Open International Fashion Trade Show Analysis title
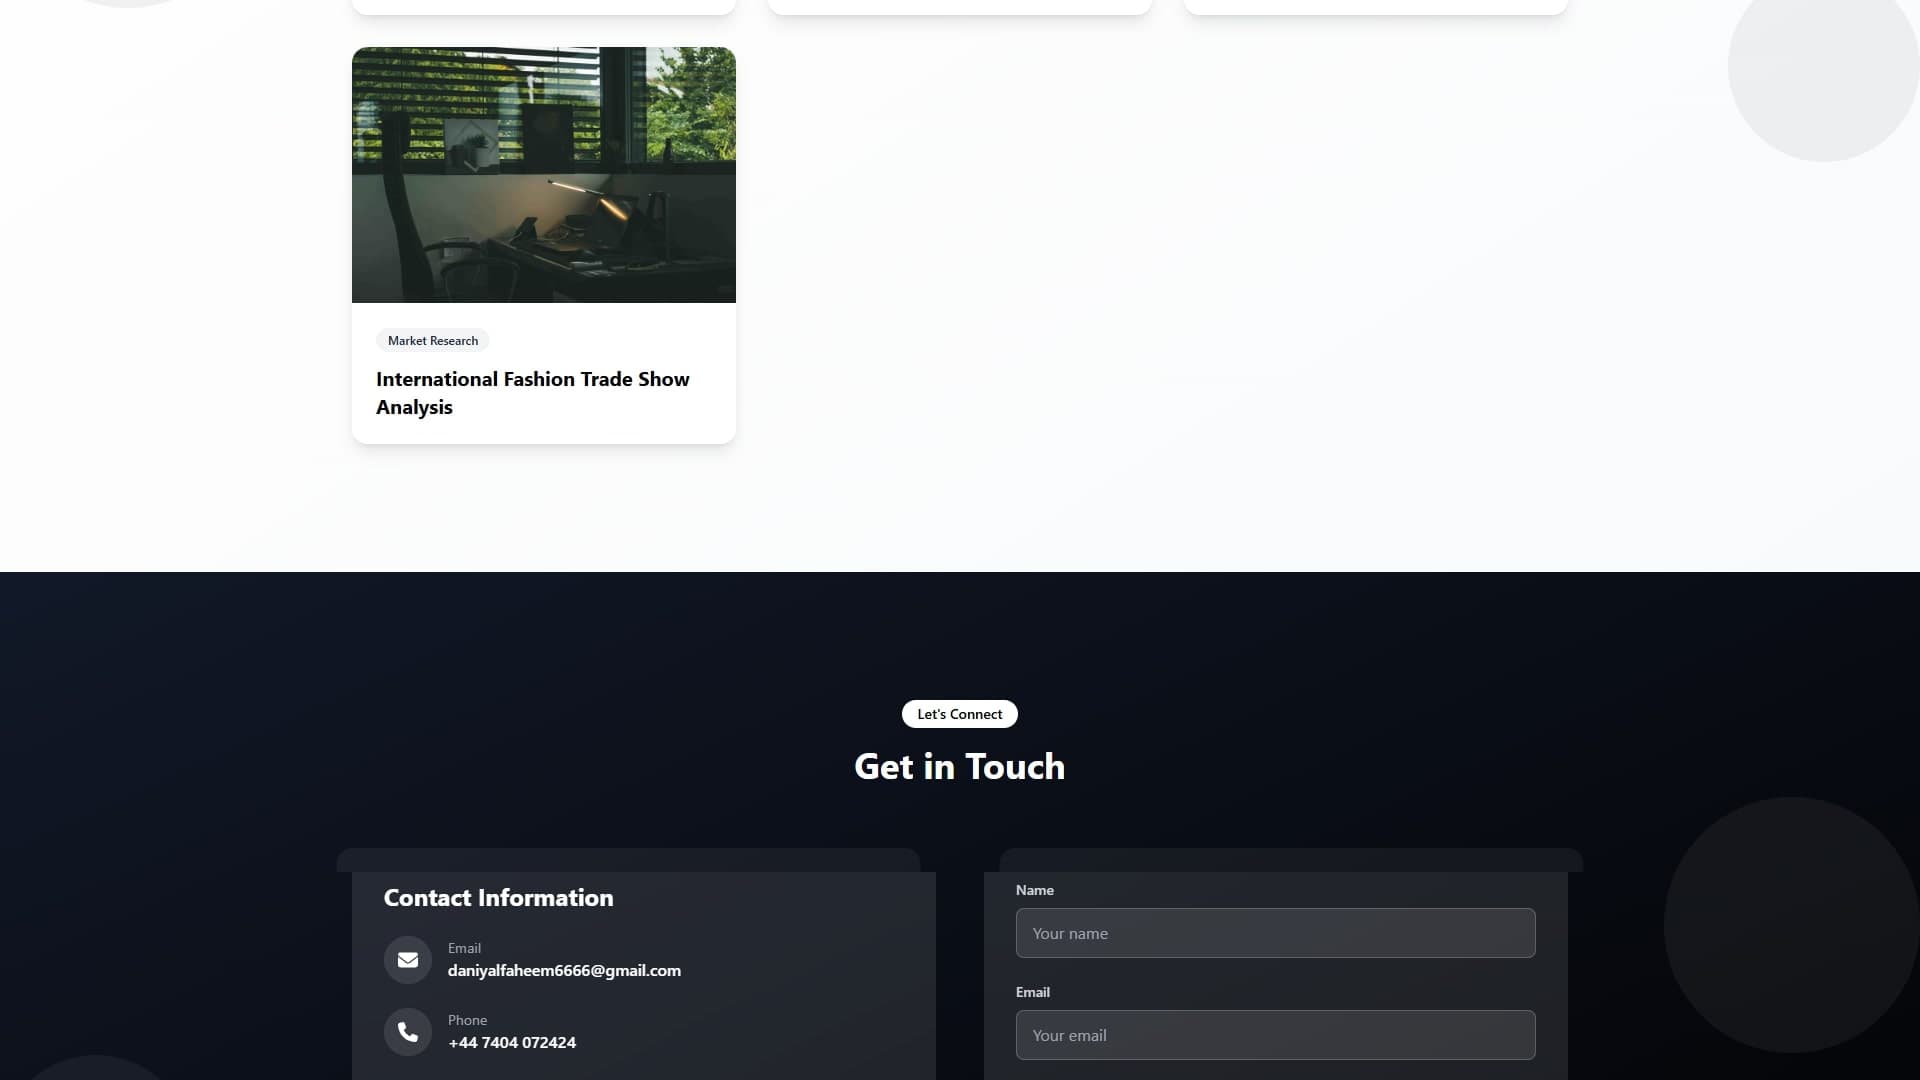This screenshot has width=1920, height=1080. pos(533,393)
